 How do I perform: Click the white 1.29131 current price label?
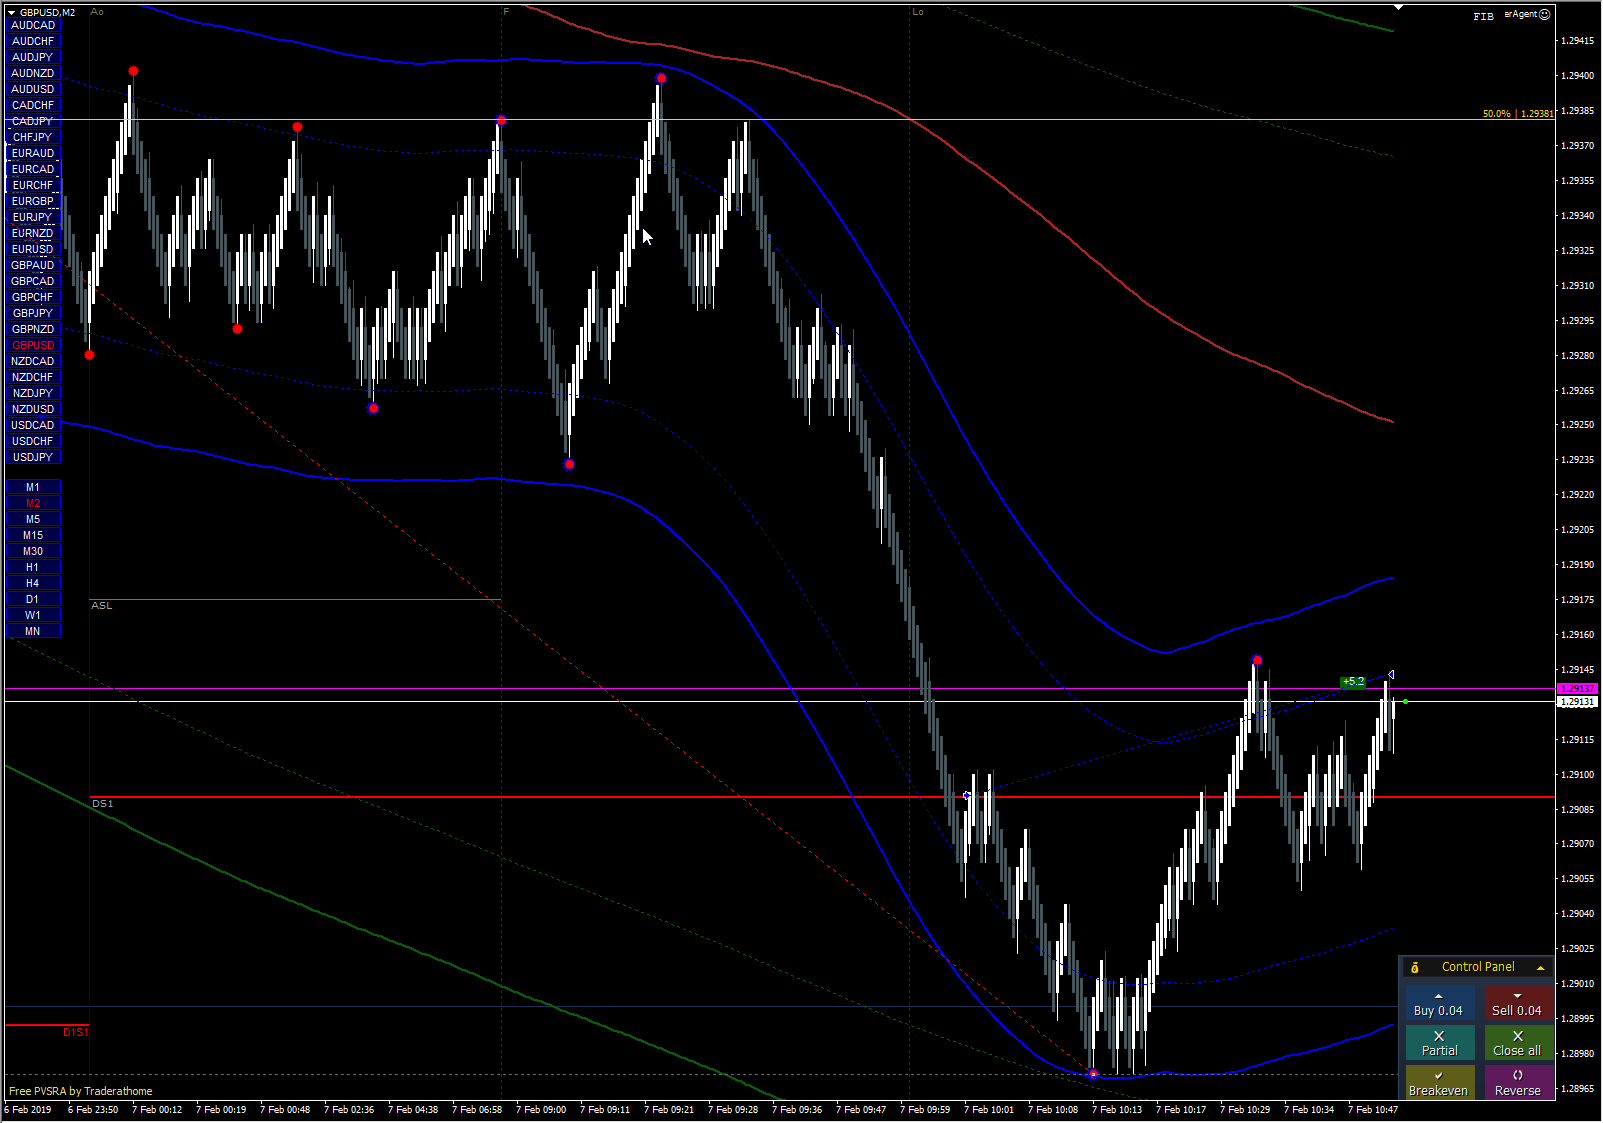(1578, 702)
